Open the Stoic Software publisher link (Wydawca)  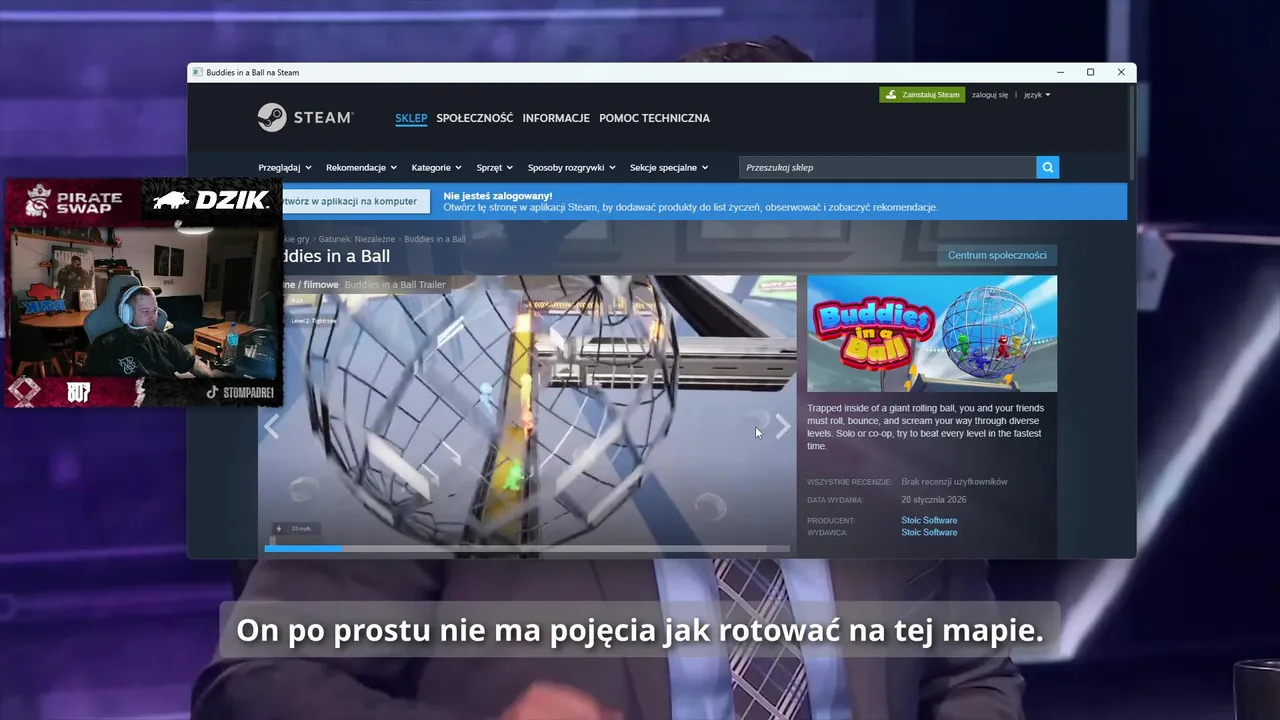pyautogui.click(x=929, y=532)
